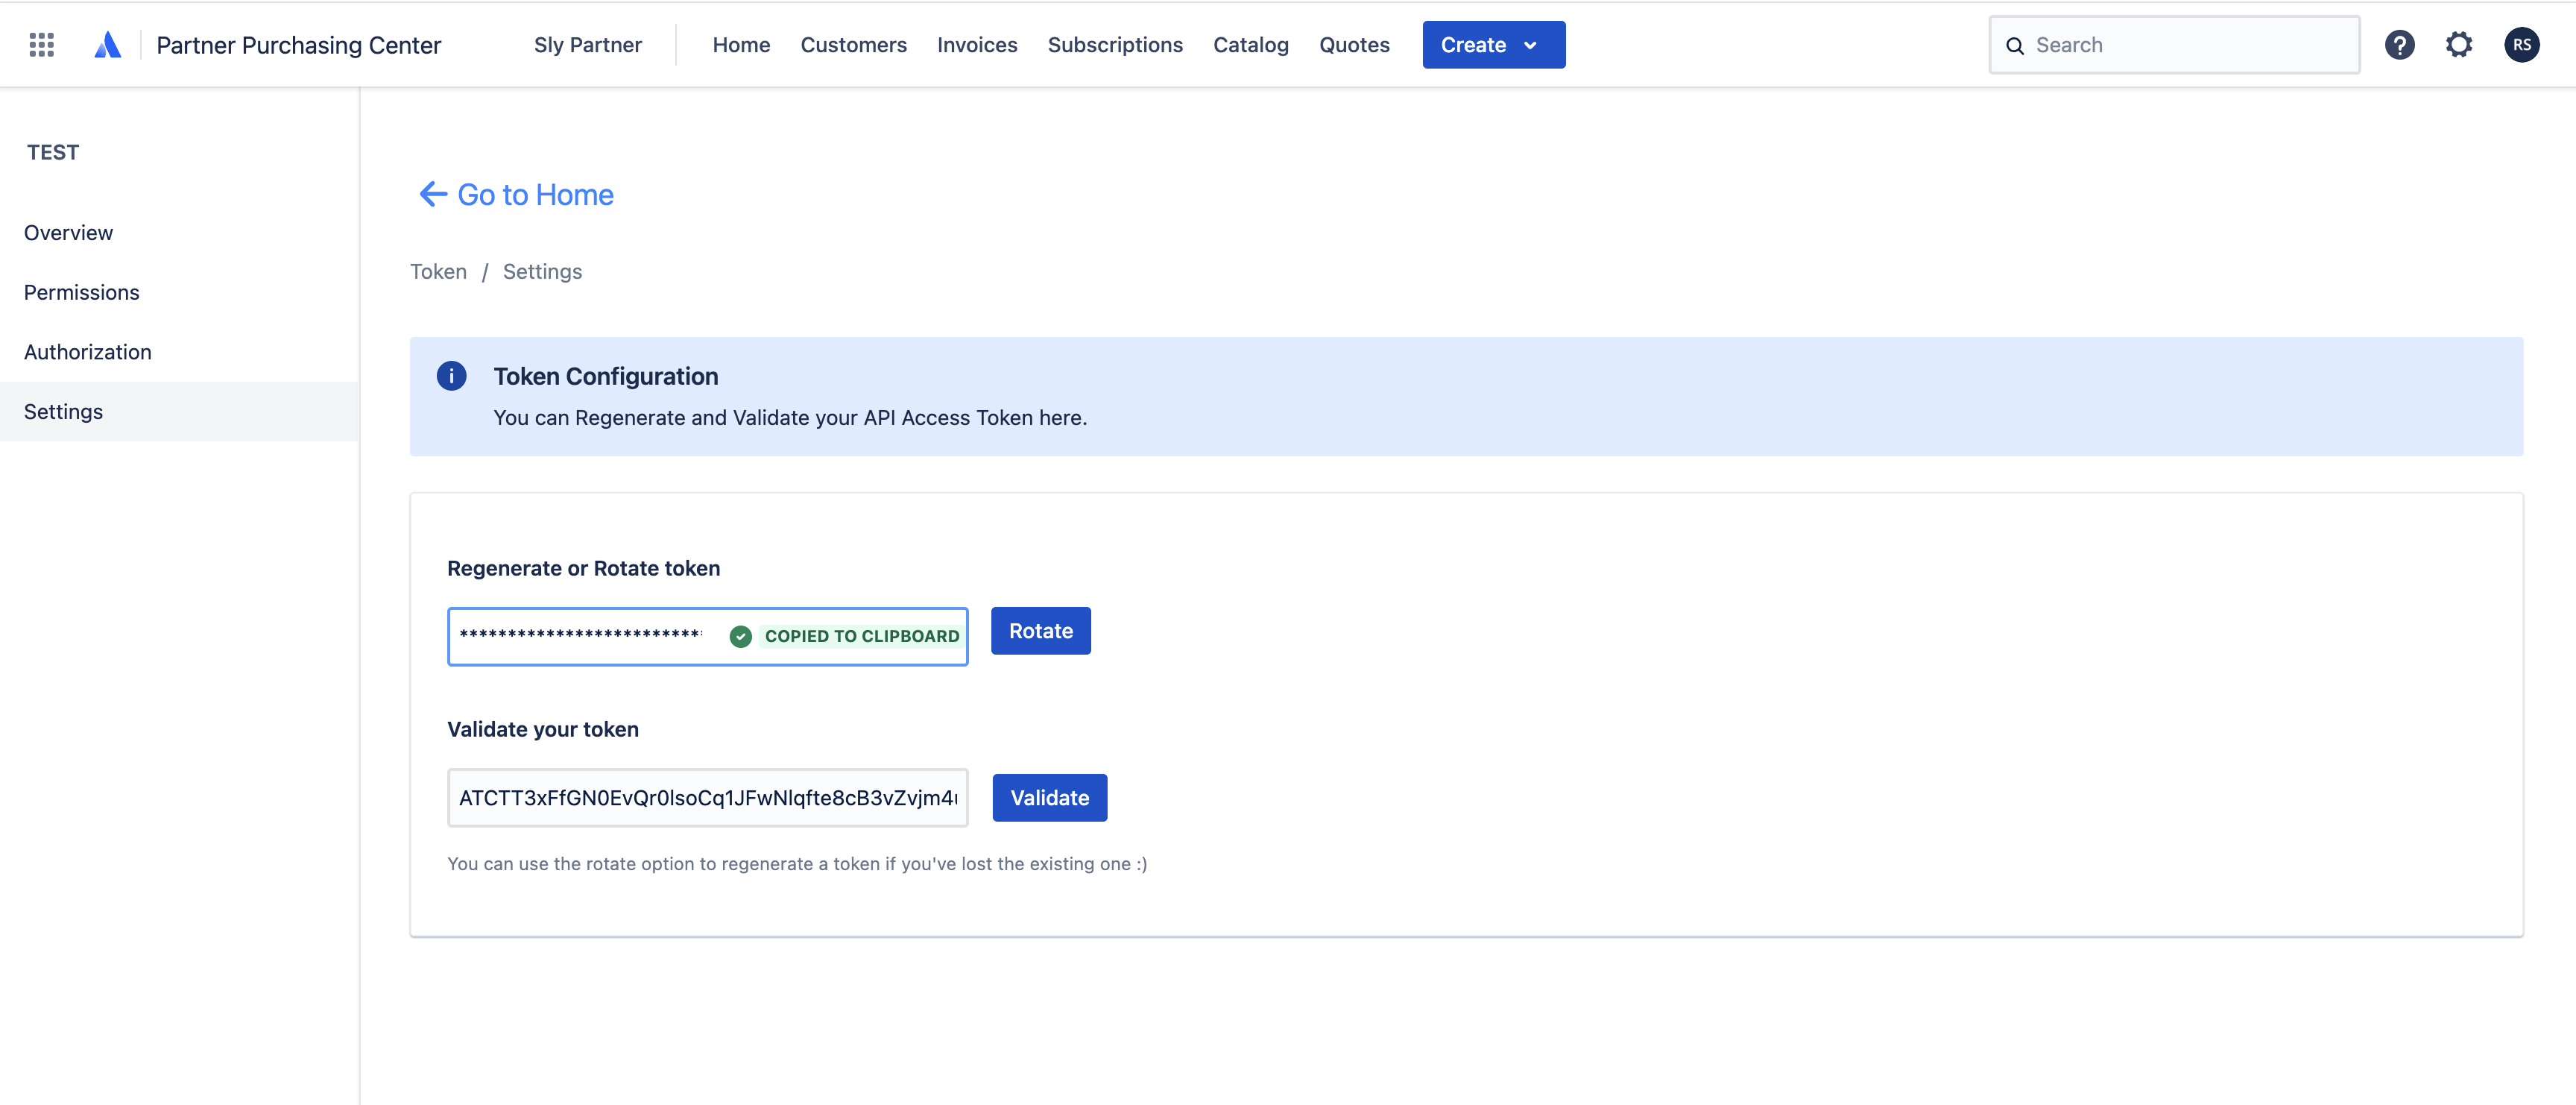Open the Subscriptions section
The height and width of the screenshot is (1105, 2576).
(x=1115, y=44)
